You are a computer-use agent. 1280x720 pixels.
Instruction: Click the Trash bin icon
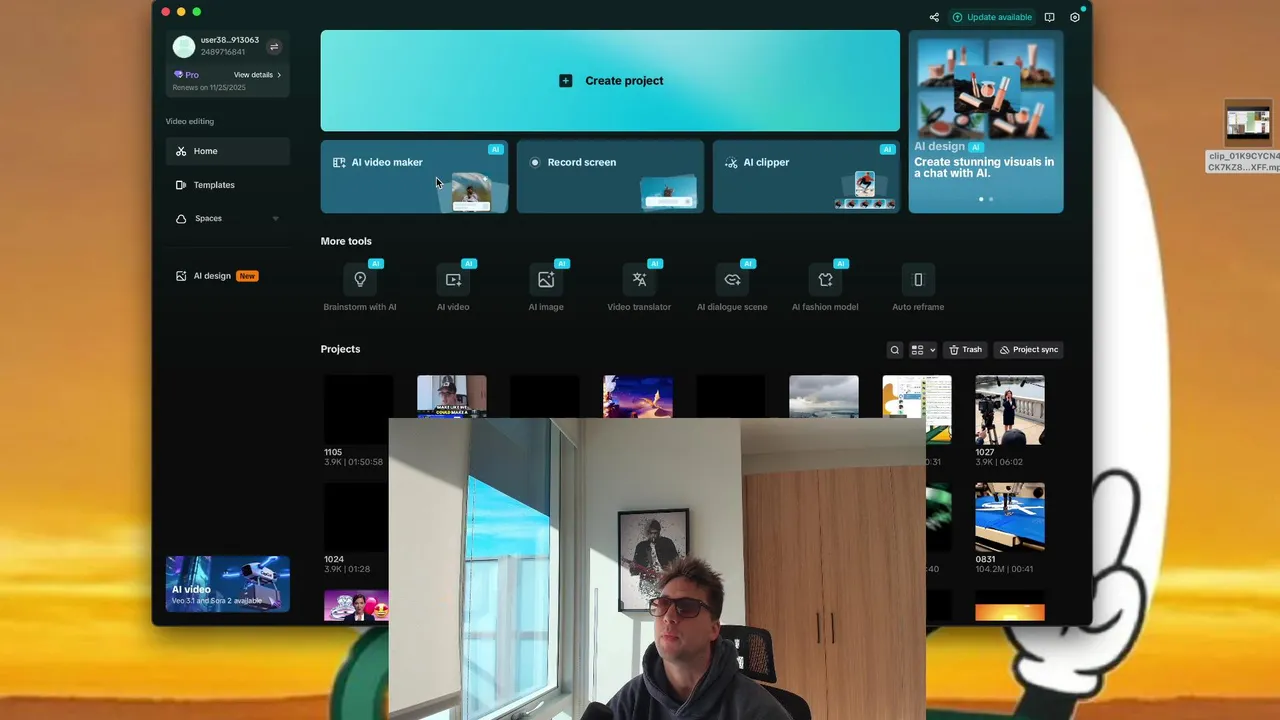pos(954,350)
